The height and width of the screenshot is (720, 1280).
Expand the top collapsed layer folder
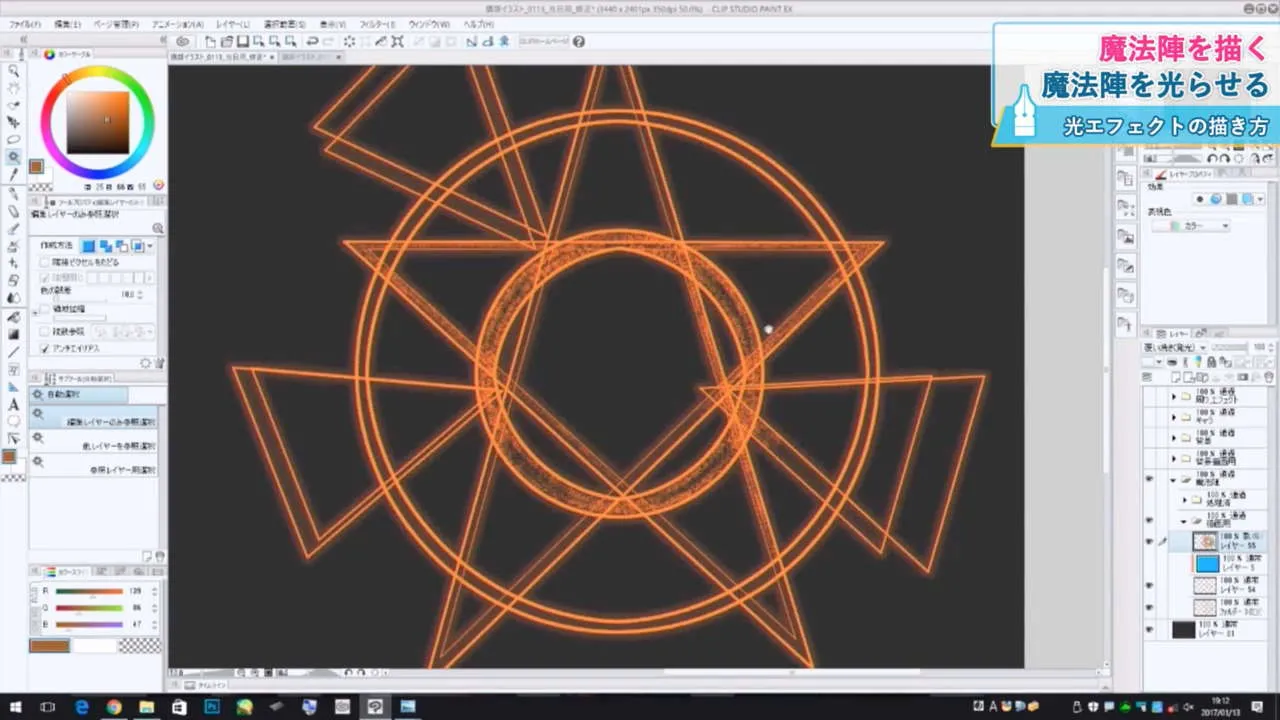coord(1174,397)
